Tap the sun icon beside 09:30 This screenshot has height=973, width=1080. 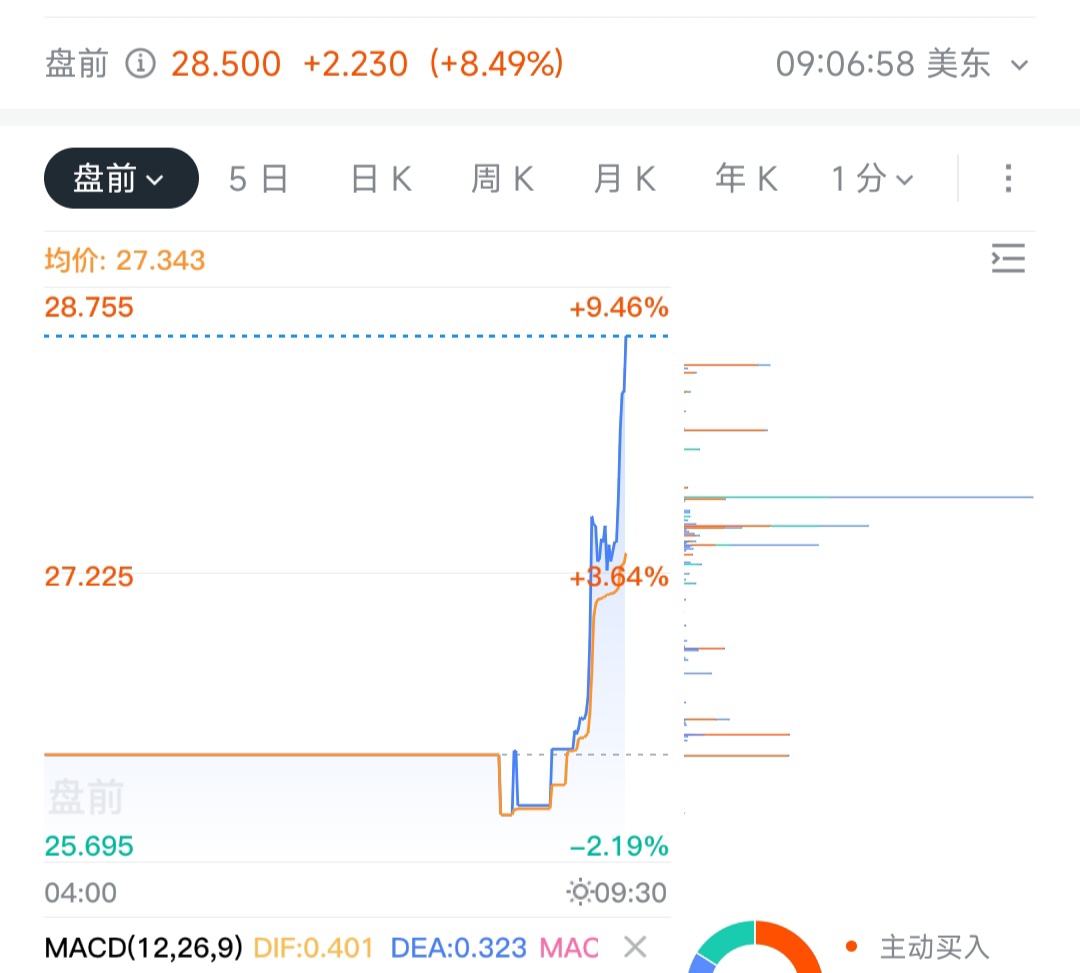point(579,892)
